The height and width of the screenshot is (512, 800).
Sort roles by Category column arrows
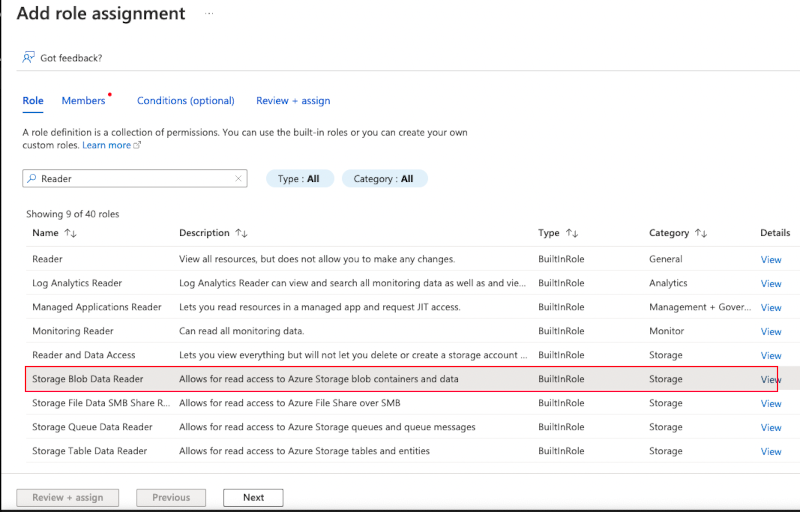click(700, 233)
